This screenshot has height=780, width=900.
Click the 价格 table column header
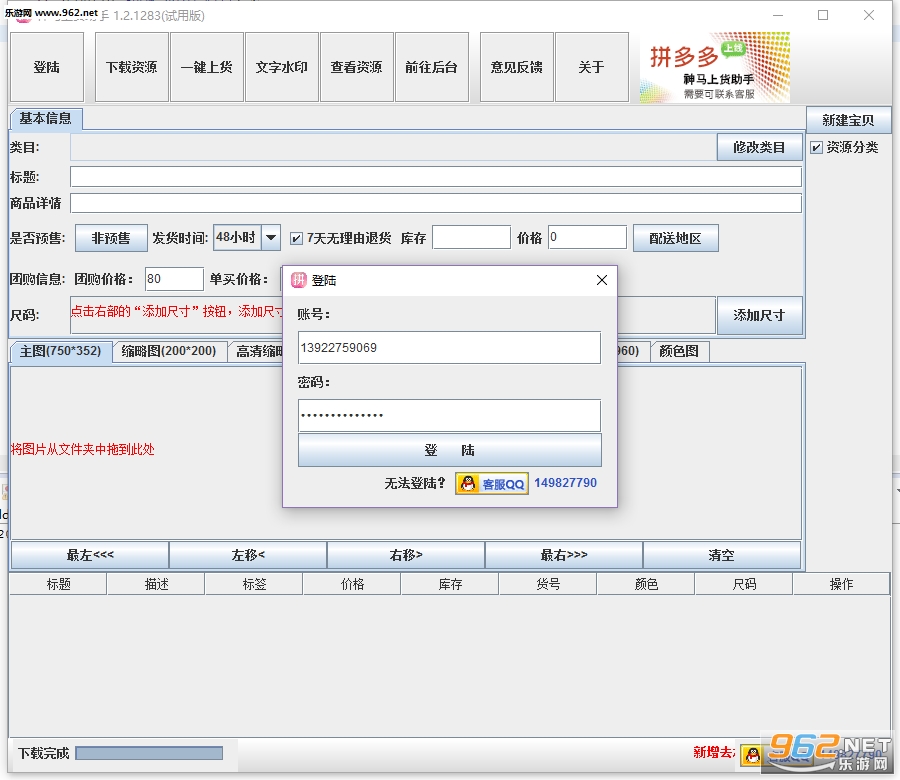[x=352, y=584]
